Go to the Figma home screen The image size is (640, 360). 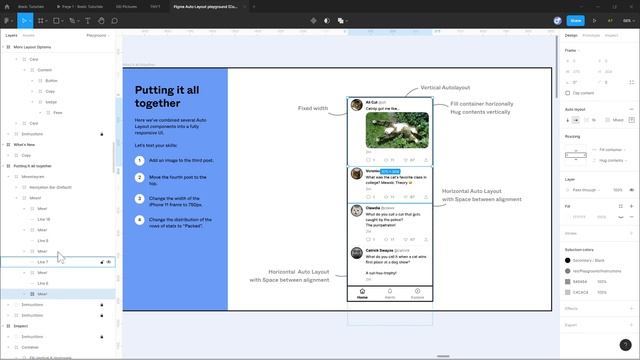point(7,7)
